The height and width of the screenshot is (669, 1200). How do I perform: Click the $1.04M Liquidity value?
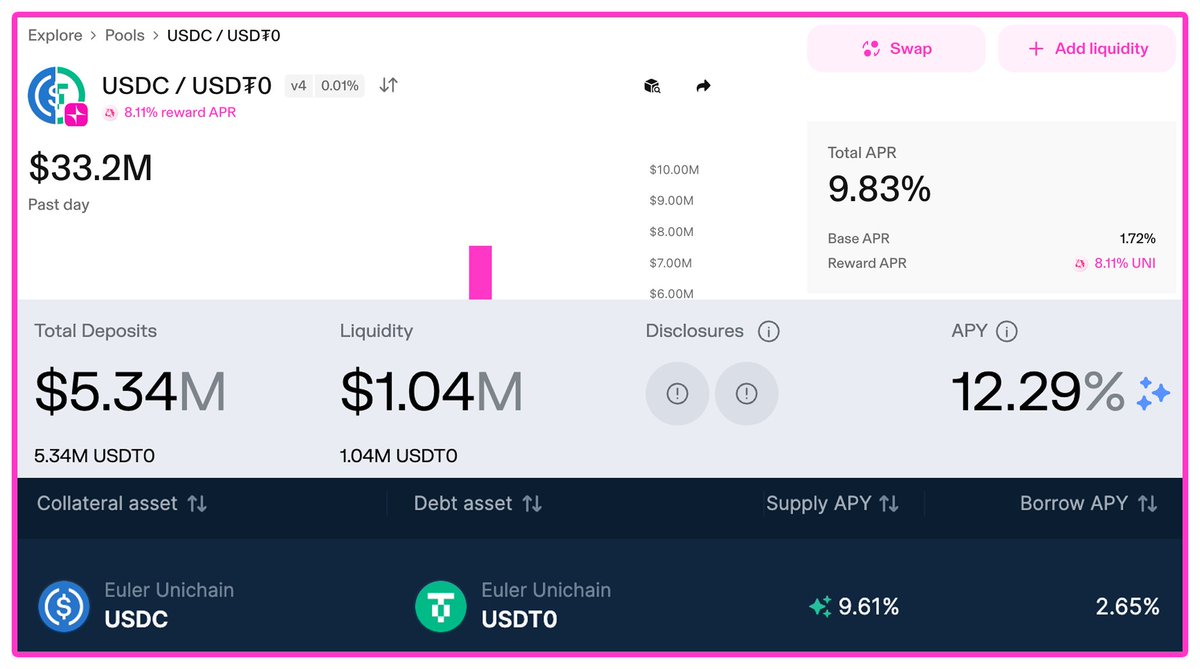click(x=431, y=392)
